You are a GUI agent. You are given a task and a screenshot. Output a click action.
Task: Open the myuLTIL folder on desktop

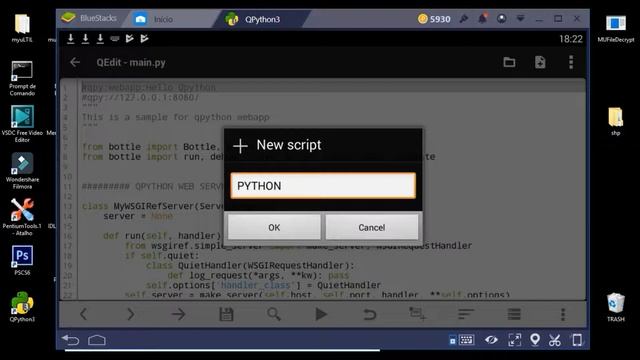click(x=22, y=28)
